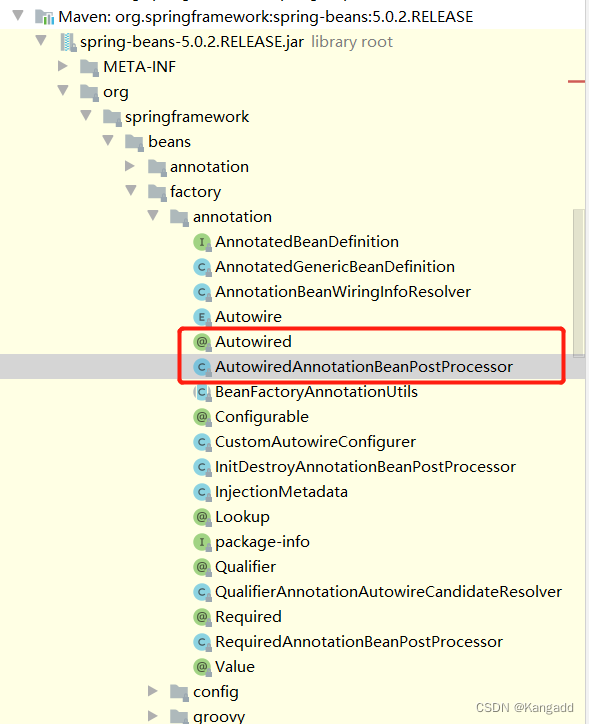Screen dimensions: 589x724
Task: Click the Autowire enum icon
Action: [202, 317]
